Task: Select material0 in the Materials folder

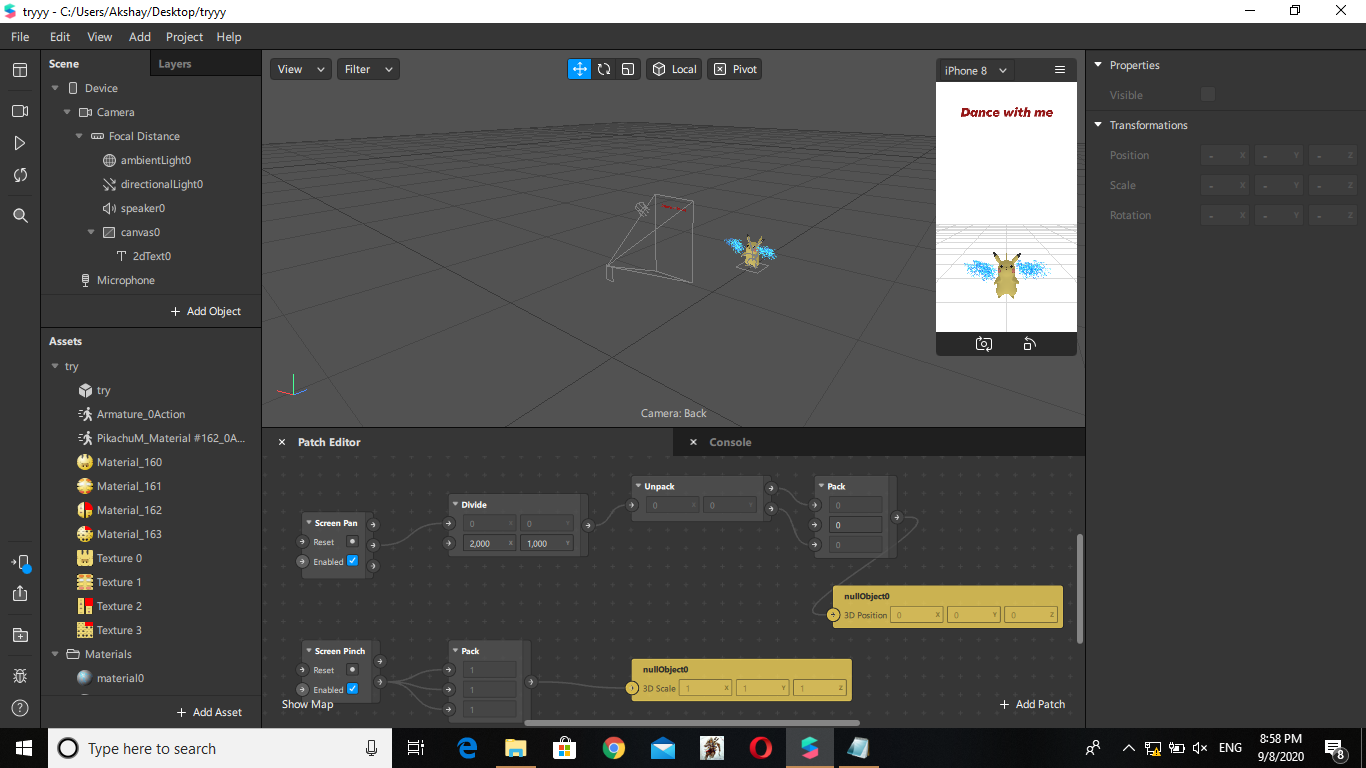Action: (x=120, y=678)
